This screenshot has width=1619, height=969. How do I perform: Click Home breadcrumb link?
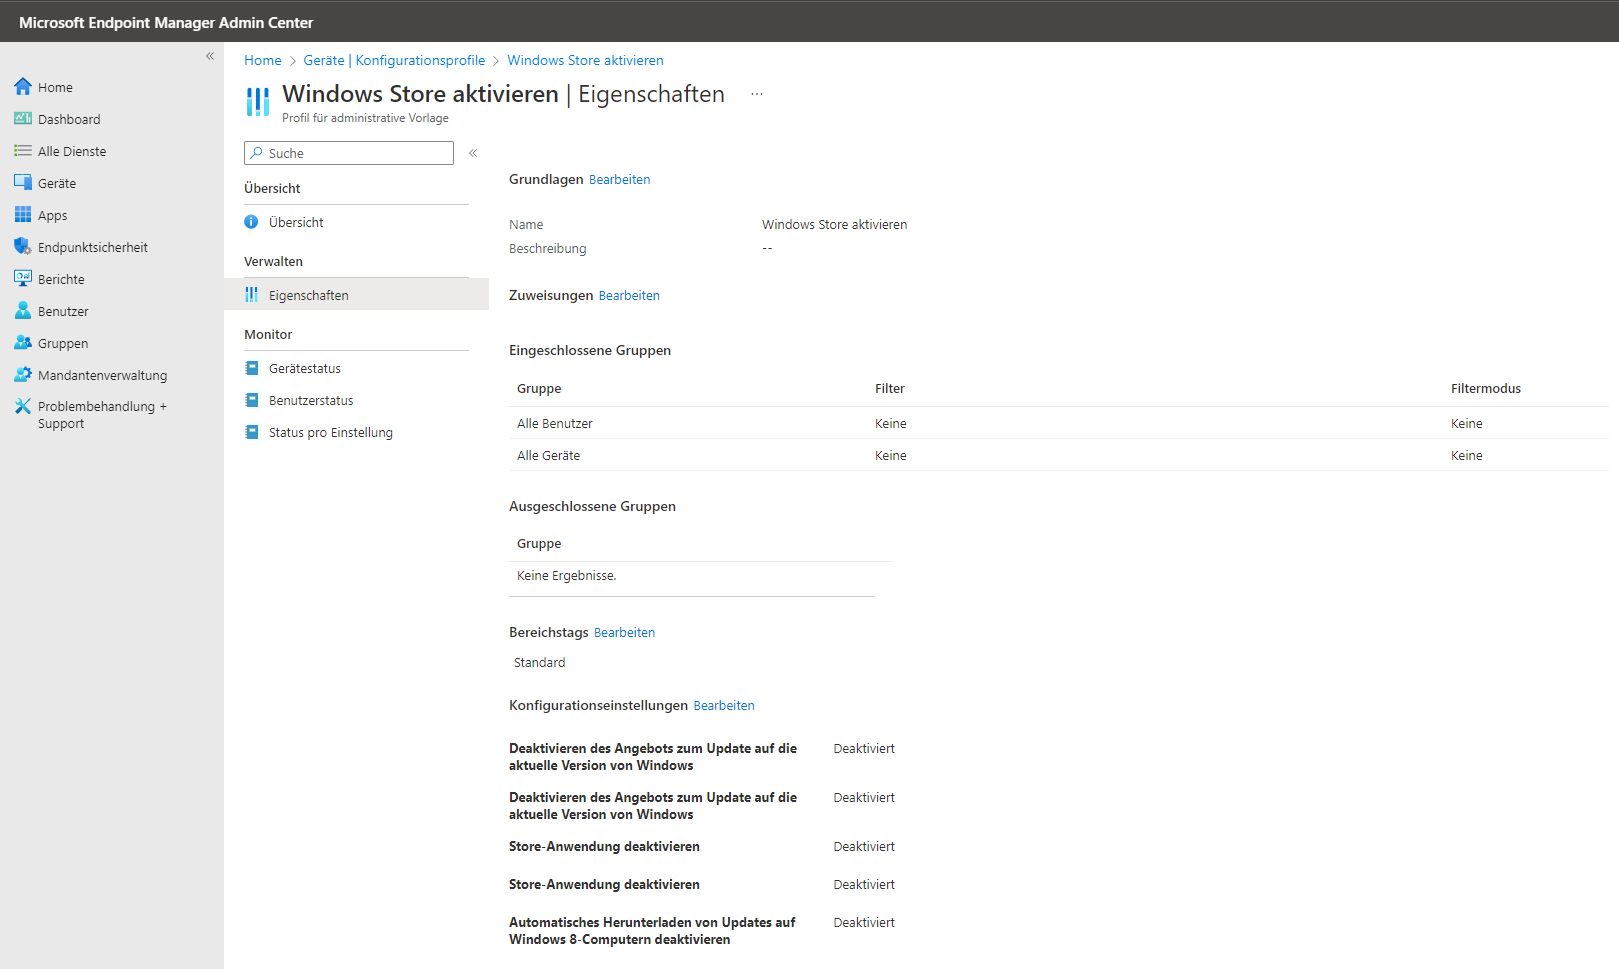coord(263,60)
